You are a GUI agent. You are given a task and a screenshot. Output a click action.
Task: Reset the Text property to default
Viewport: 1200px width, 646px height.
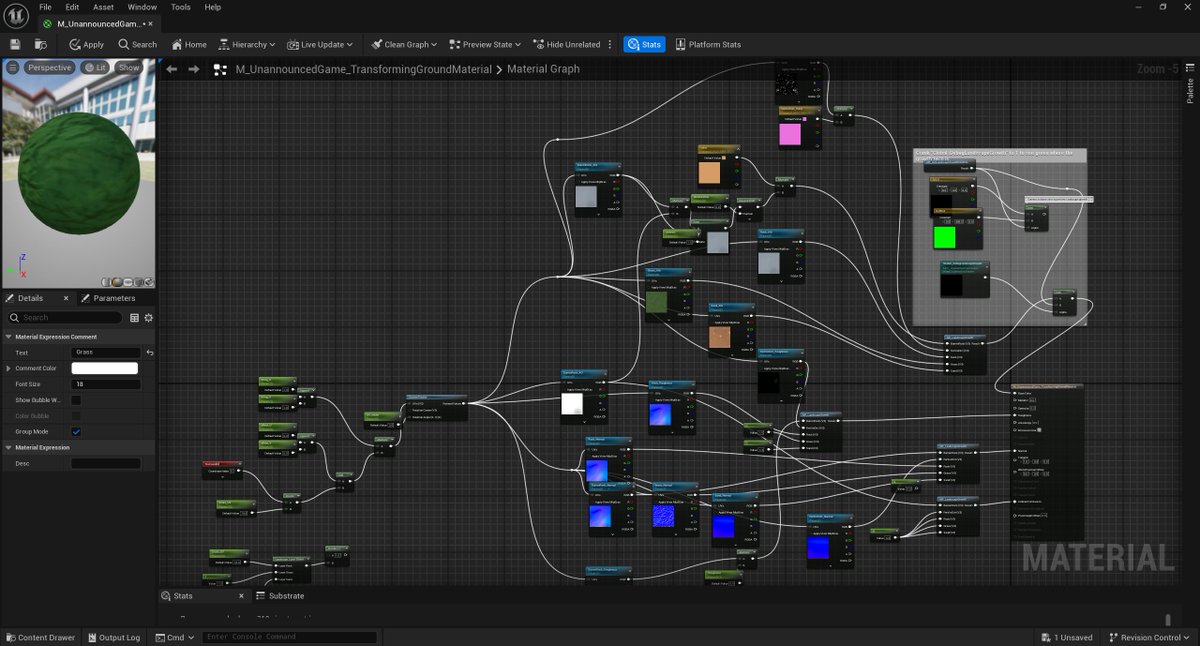[x=150, y=353]
